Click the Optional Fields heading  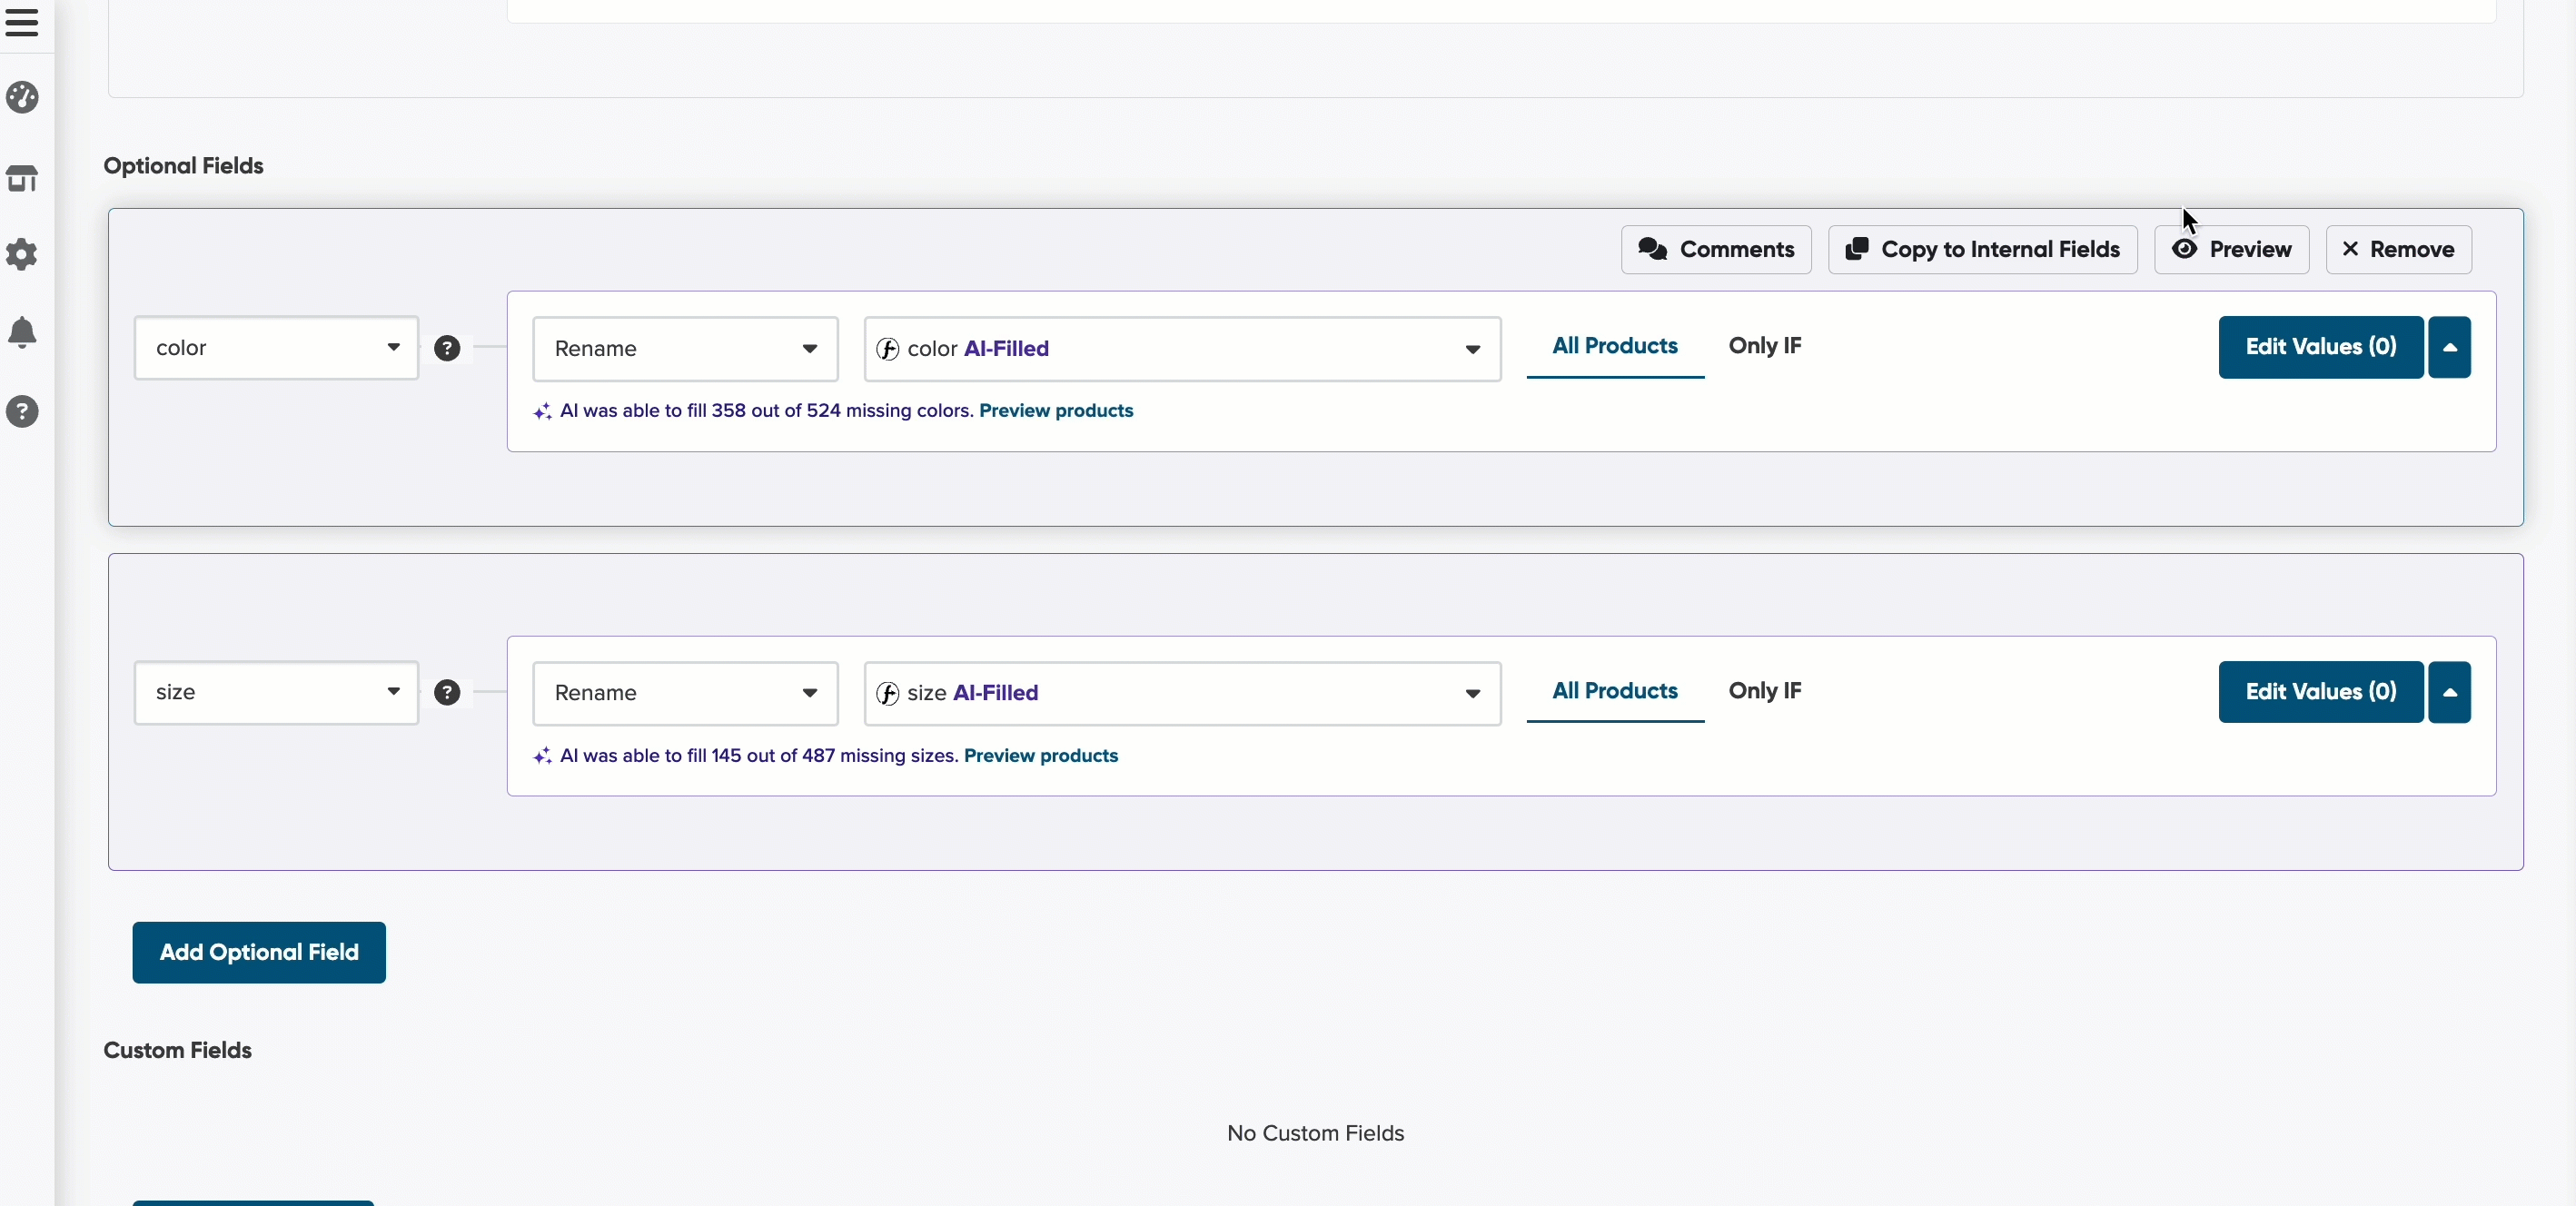184,166
